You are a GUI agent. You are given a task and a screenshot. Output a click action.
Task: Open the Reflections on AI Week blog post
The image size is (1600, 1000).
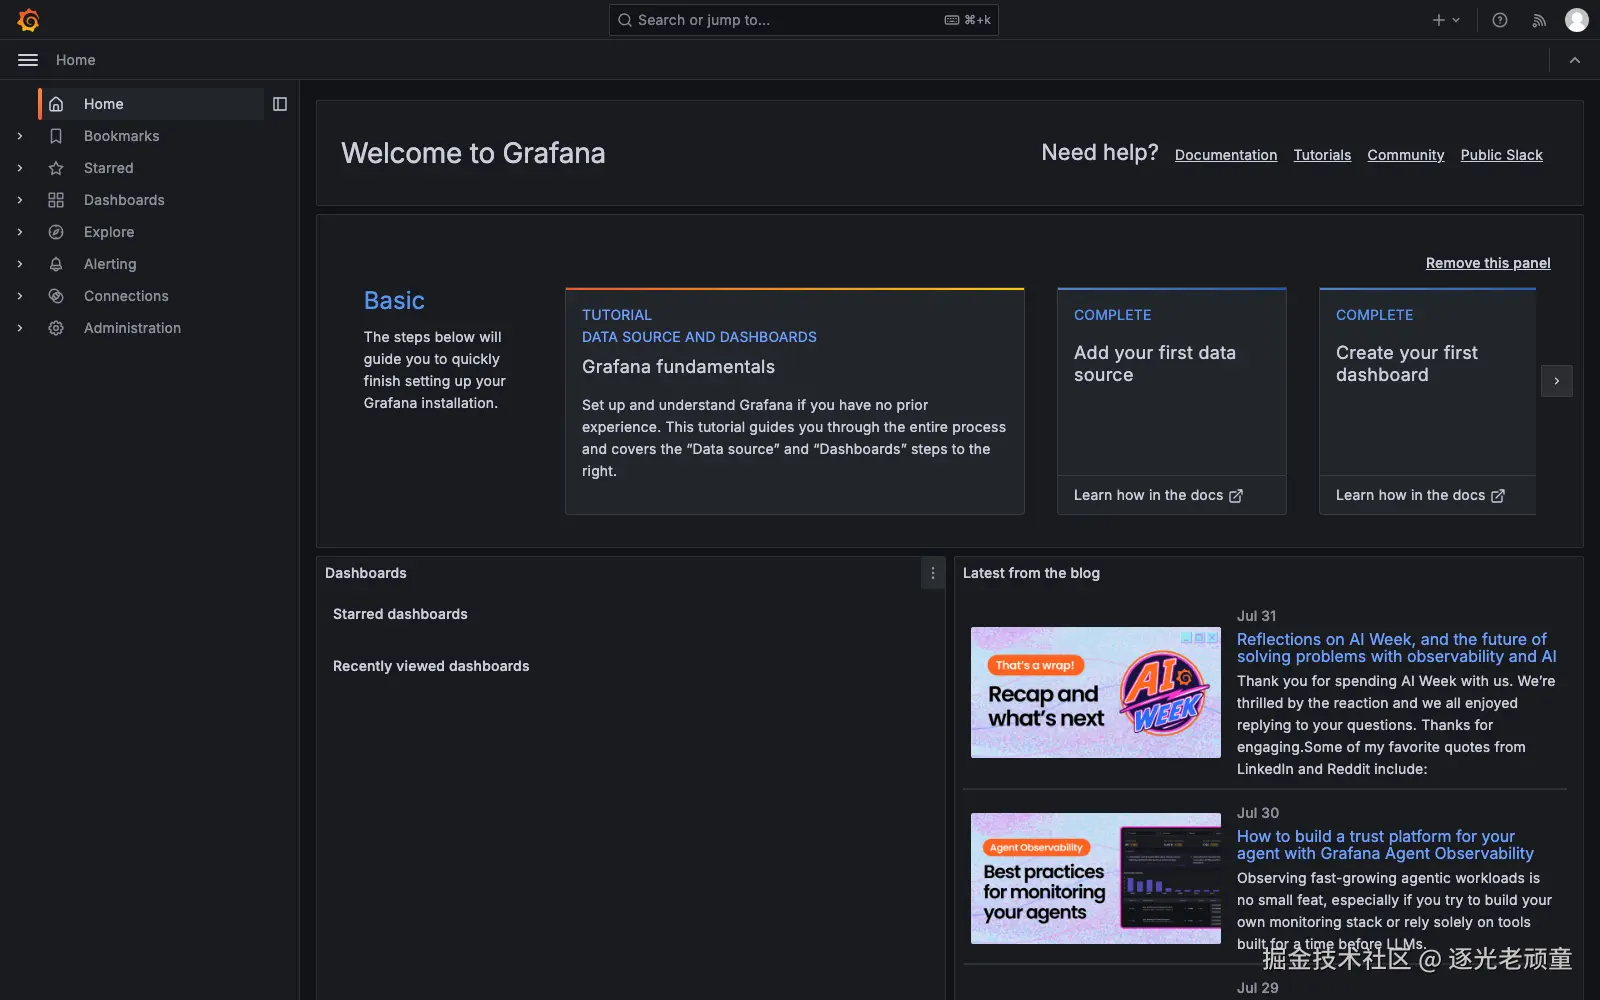click(1396, 648)
